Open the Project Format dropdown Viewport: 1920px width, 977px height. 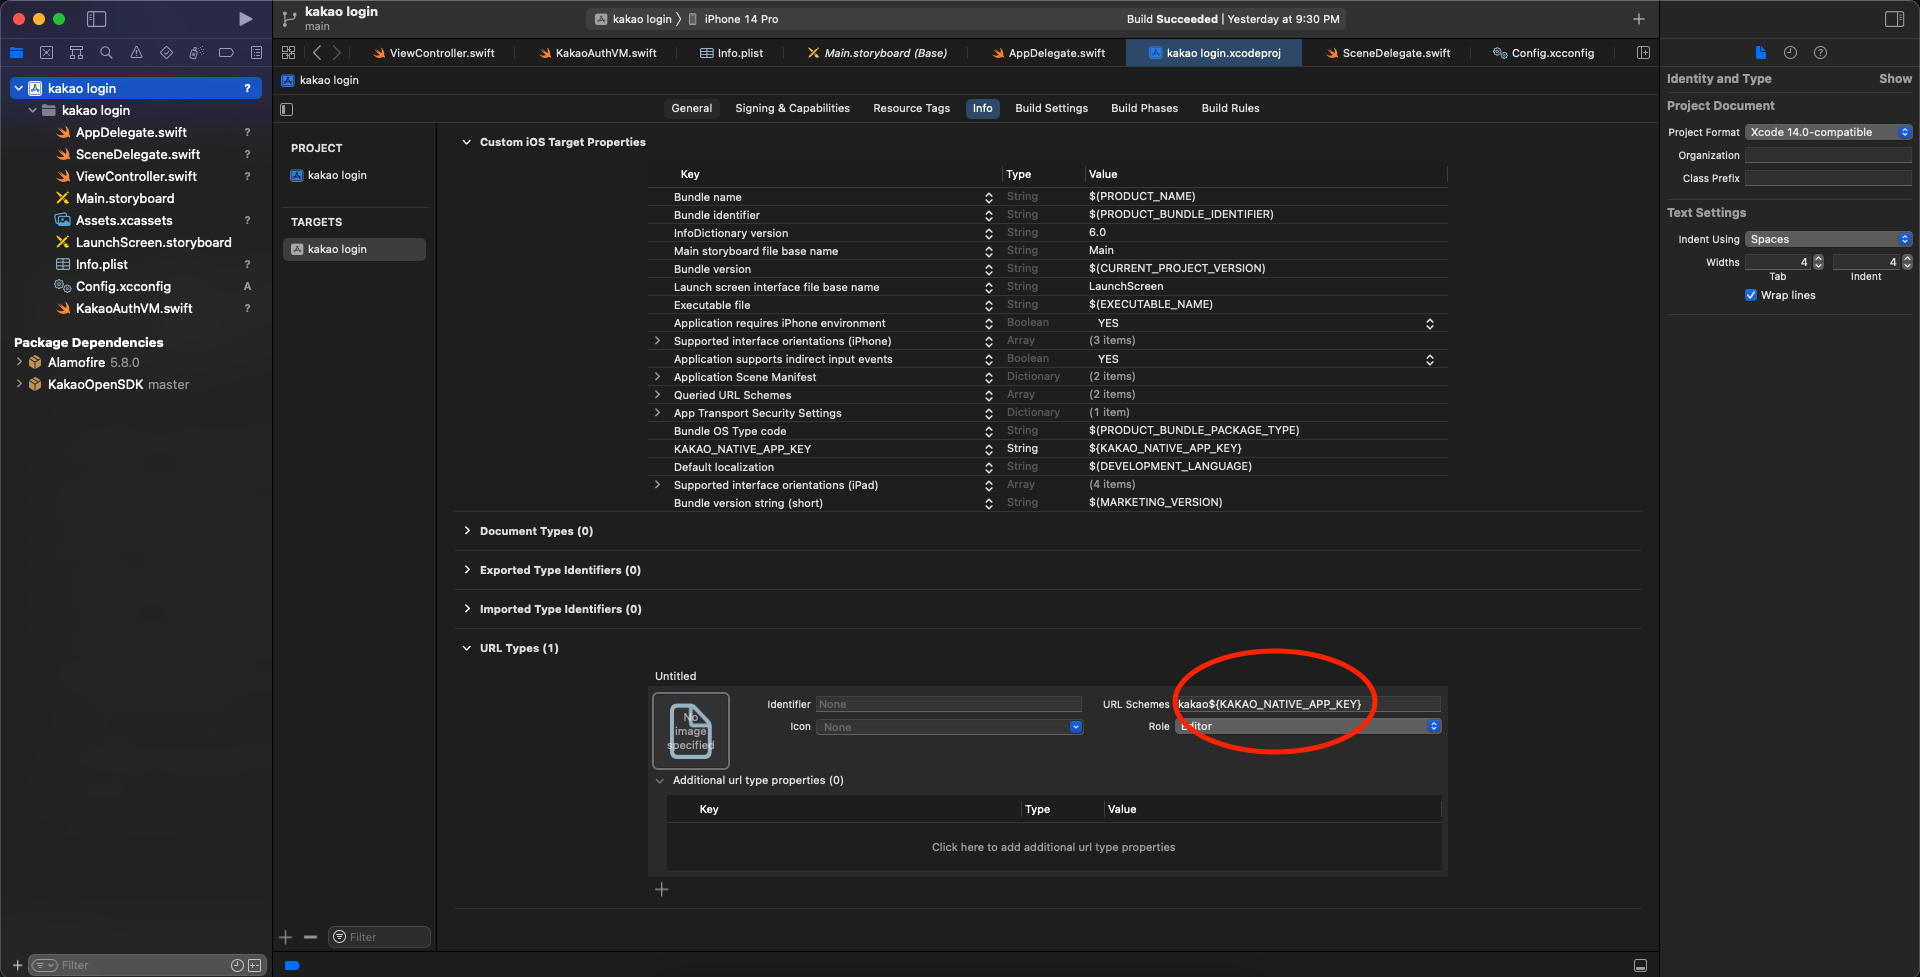[x=1828, y=132]
